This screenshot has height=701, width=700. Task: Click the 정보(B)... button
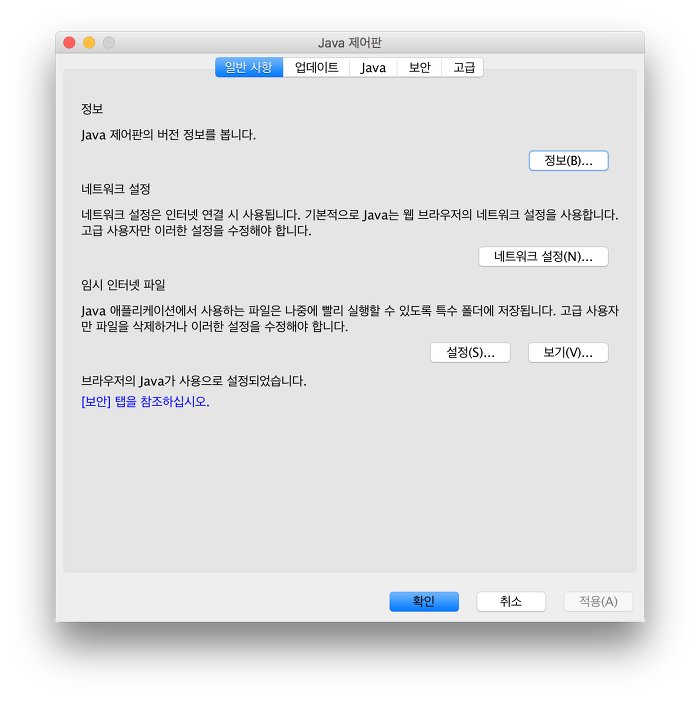coord(568,160)
